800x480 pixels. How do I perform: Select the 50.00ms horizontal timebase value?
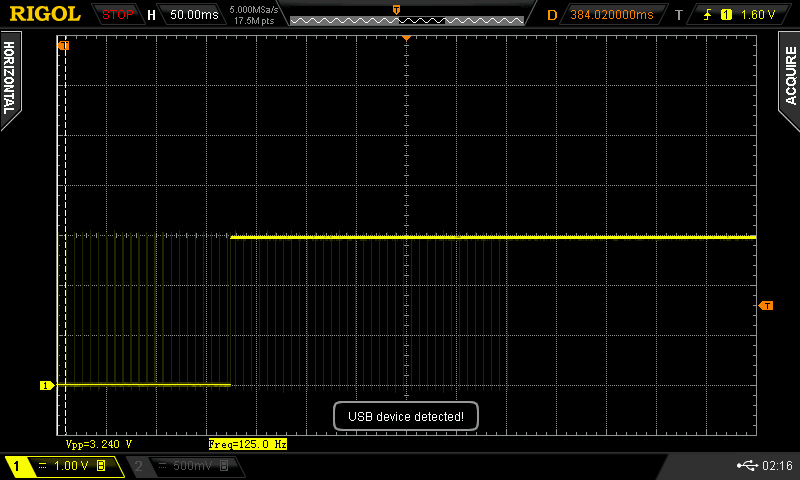coord(194,15)
